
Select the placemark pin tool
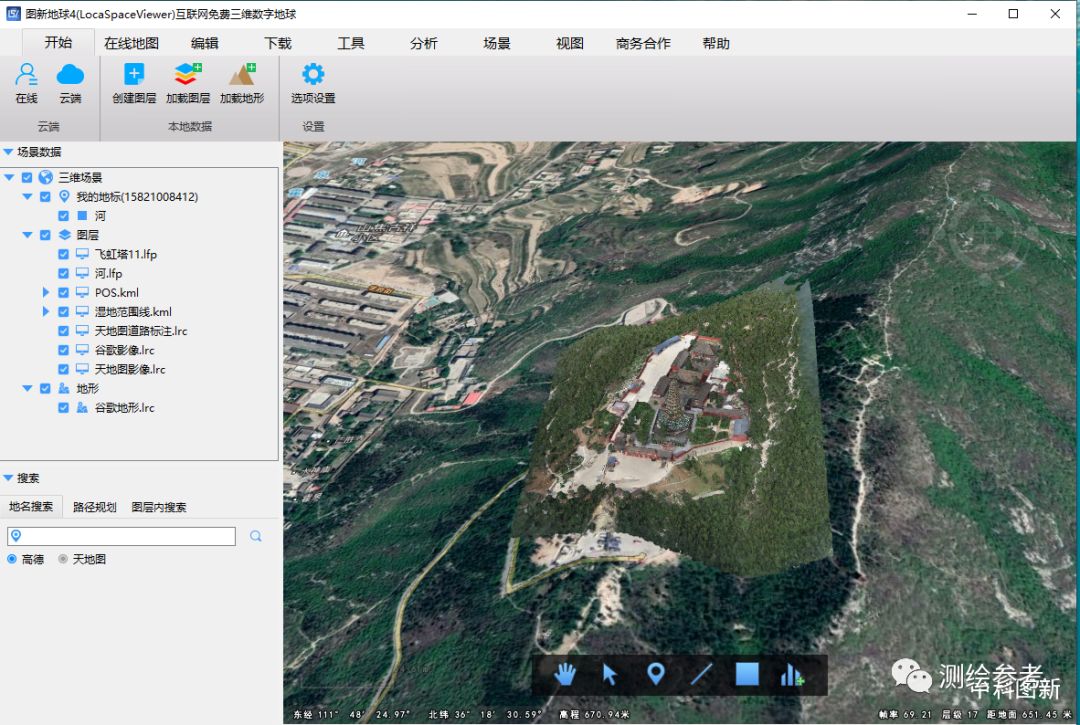(656, 674)
